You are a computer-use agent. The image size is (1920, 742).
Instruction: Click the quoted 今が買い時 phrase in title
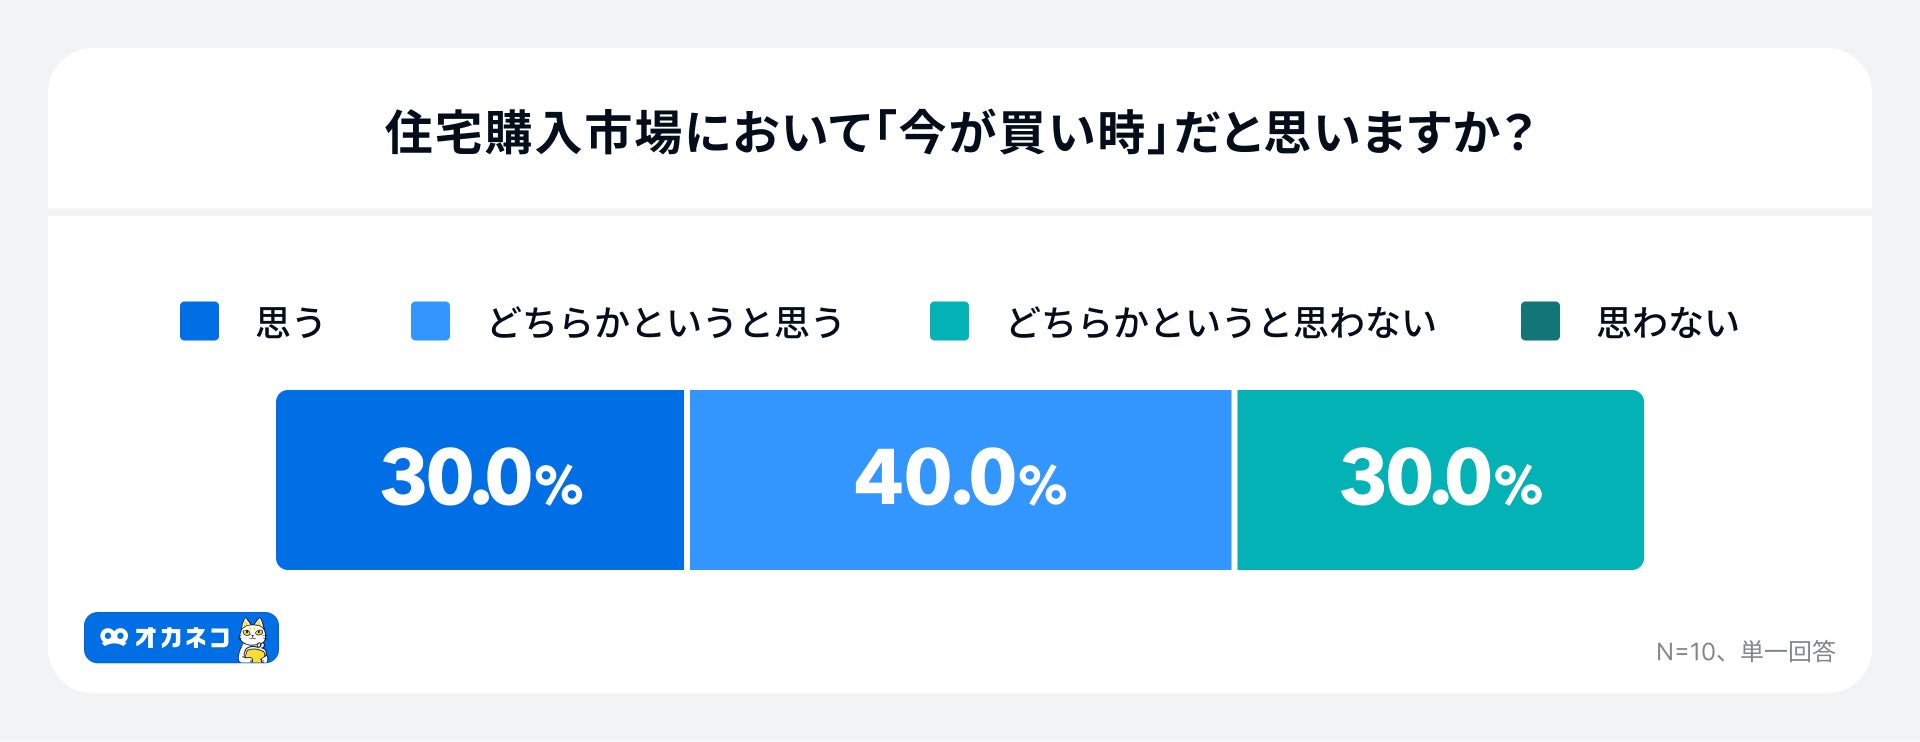(1022, 133)
